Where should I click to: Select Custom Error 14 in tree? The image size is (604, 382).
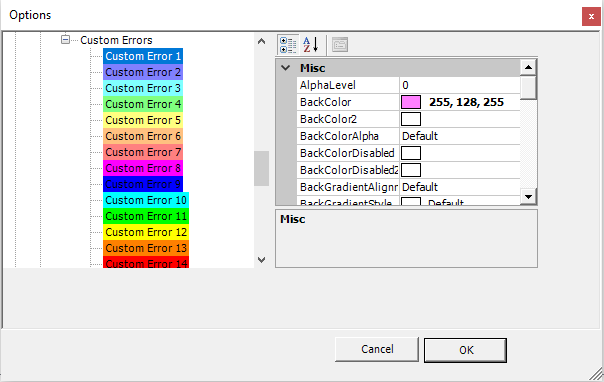pos(146,262)
